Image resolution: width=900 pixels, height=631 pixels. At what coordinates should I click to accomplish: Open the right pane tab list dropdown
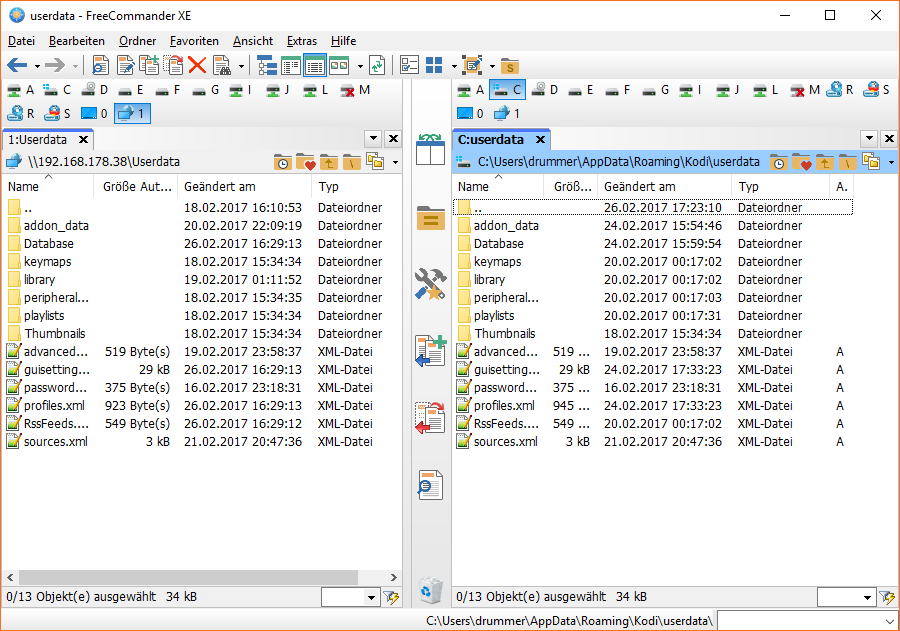point(869,138)
